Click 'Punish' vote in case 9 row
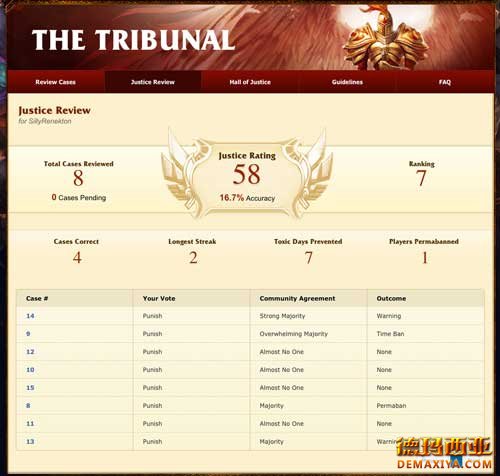The image size is (500, 476). pyautogui.click(x=152, y=334)
